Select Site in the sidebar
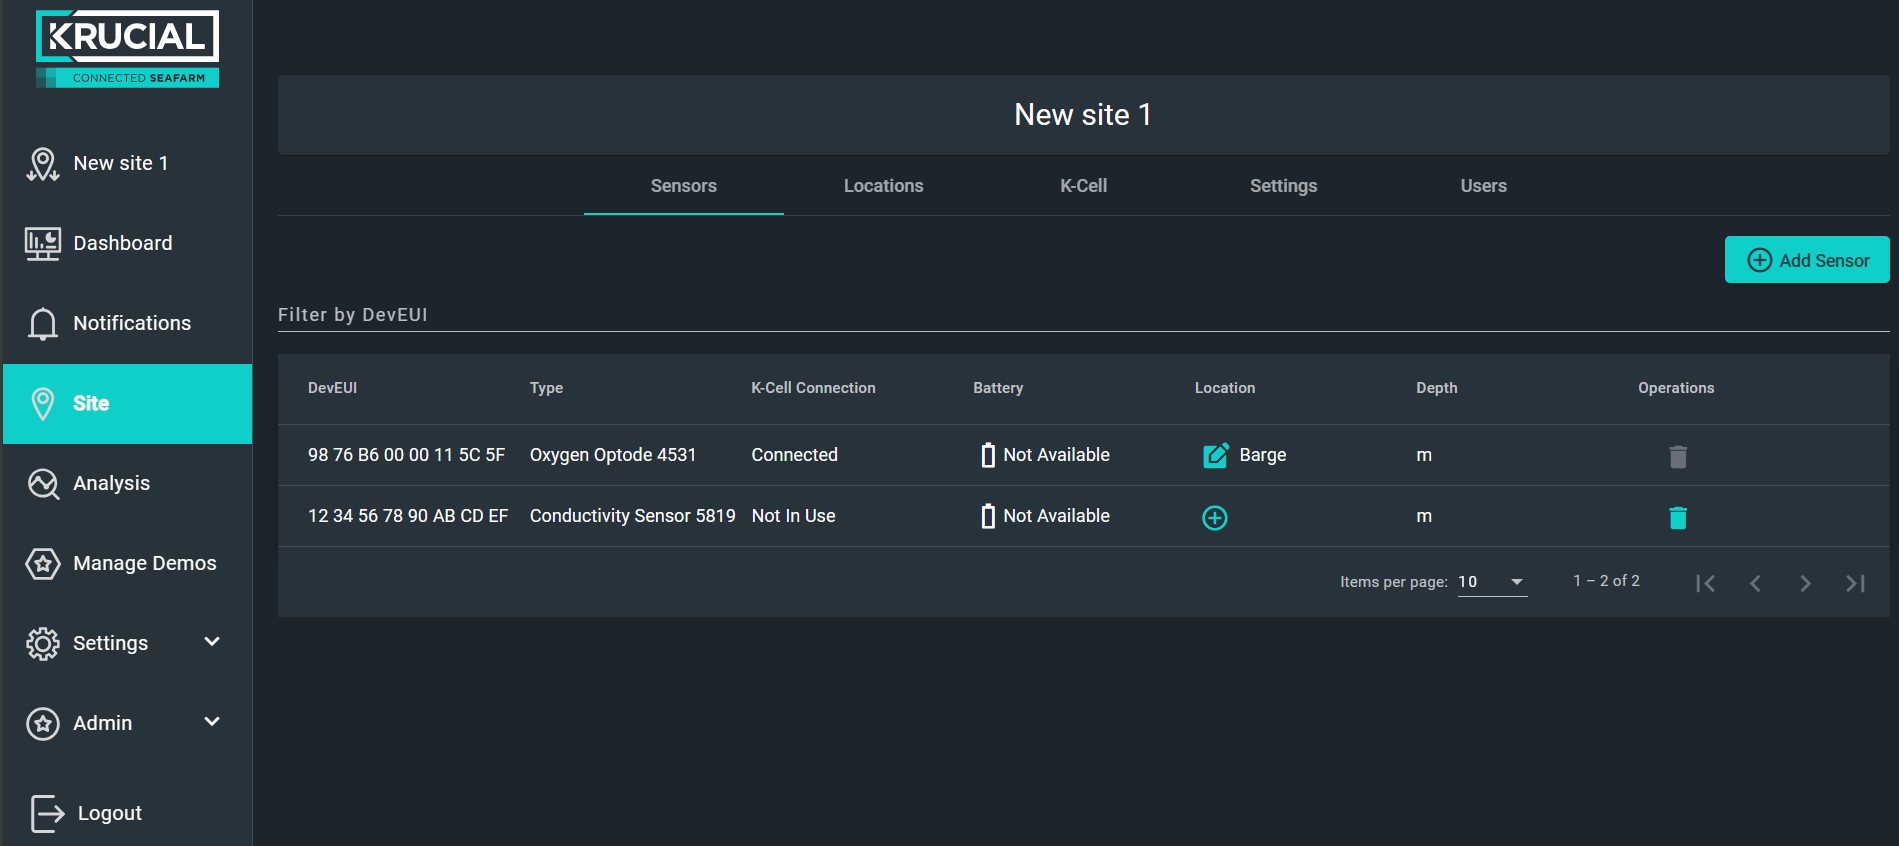 pos(127,404)
